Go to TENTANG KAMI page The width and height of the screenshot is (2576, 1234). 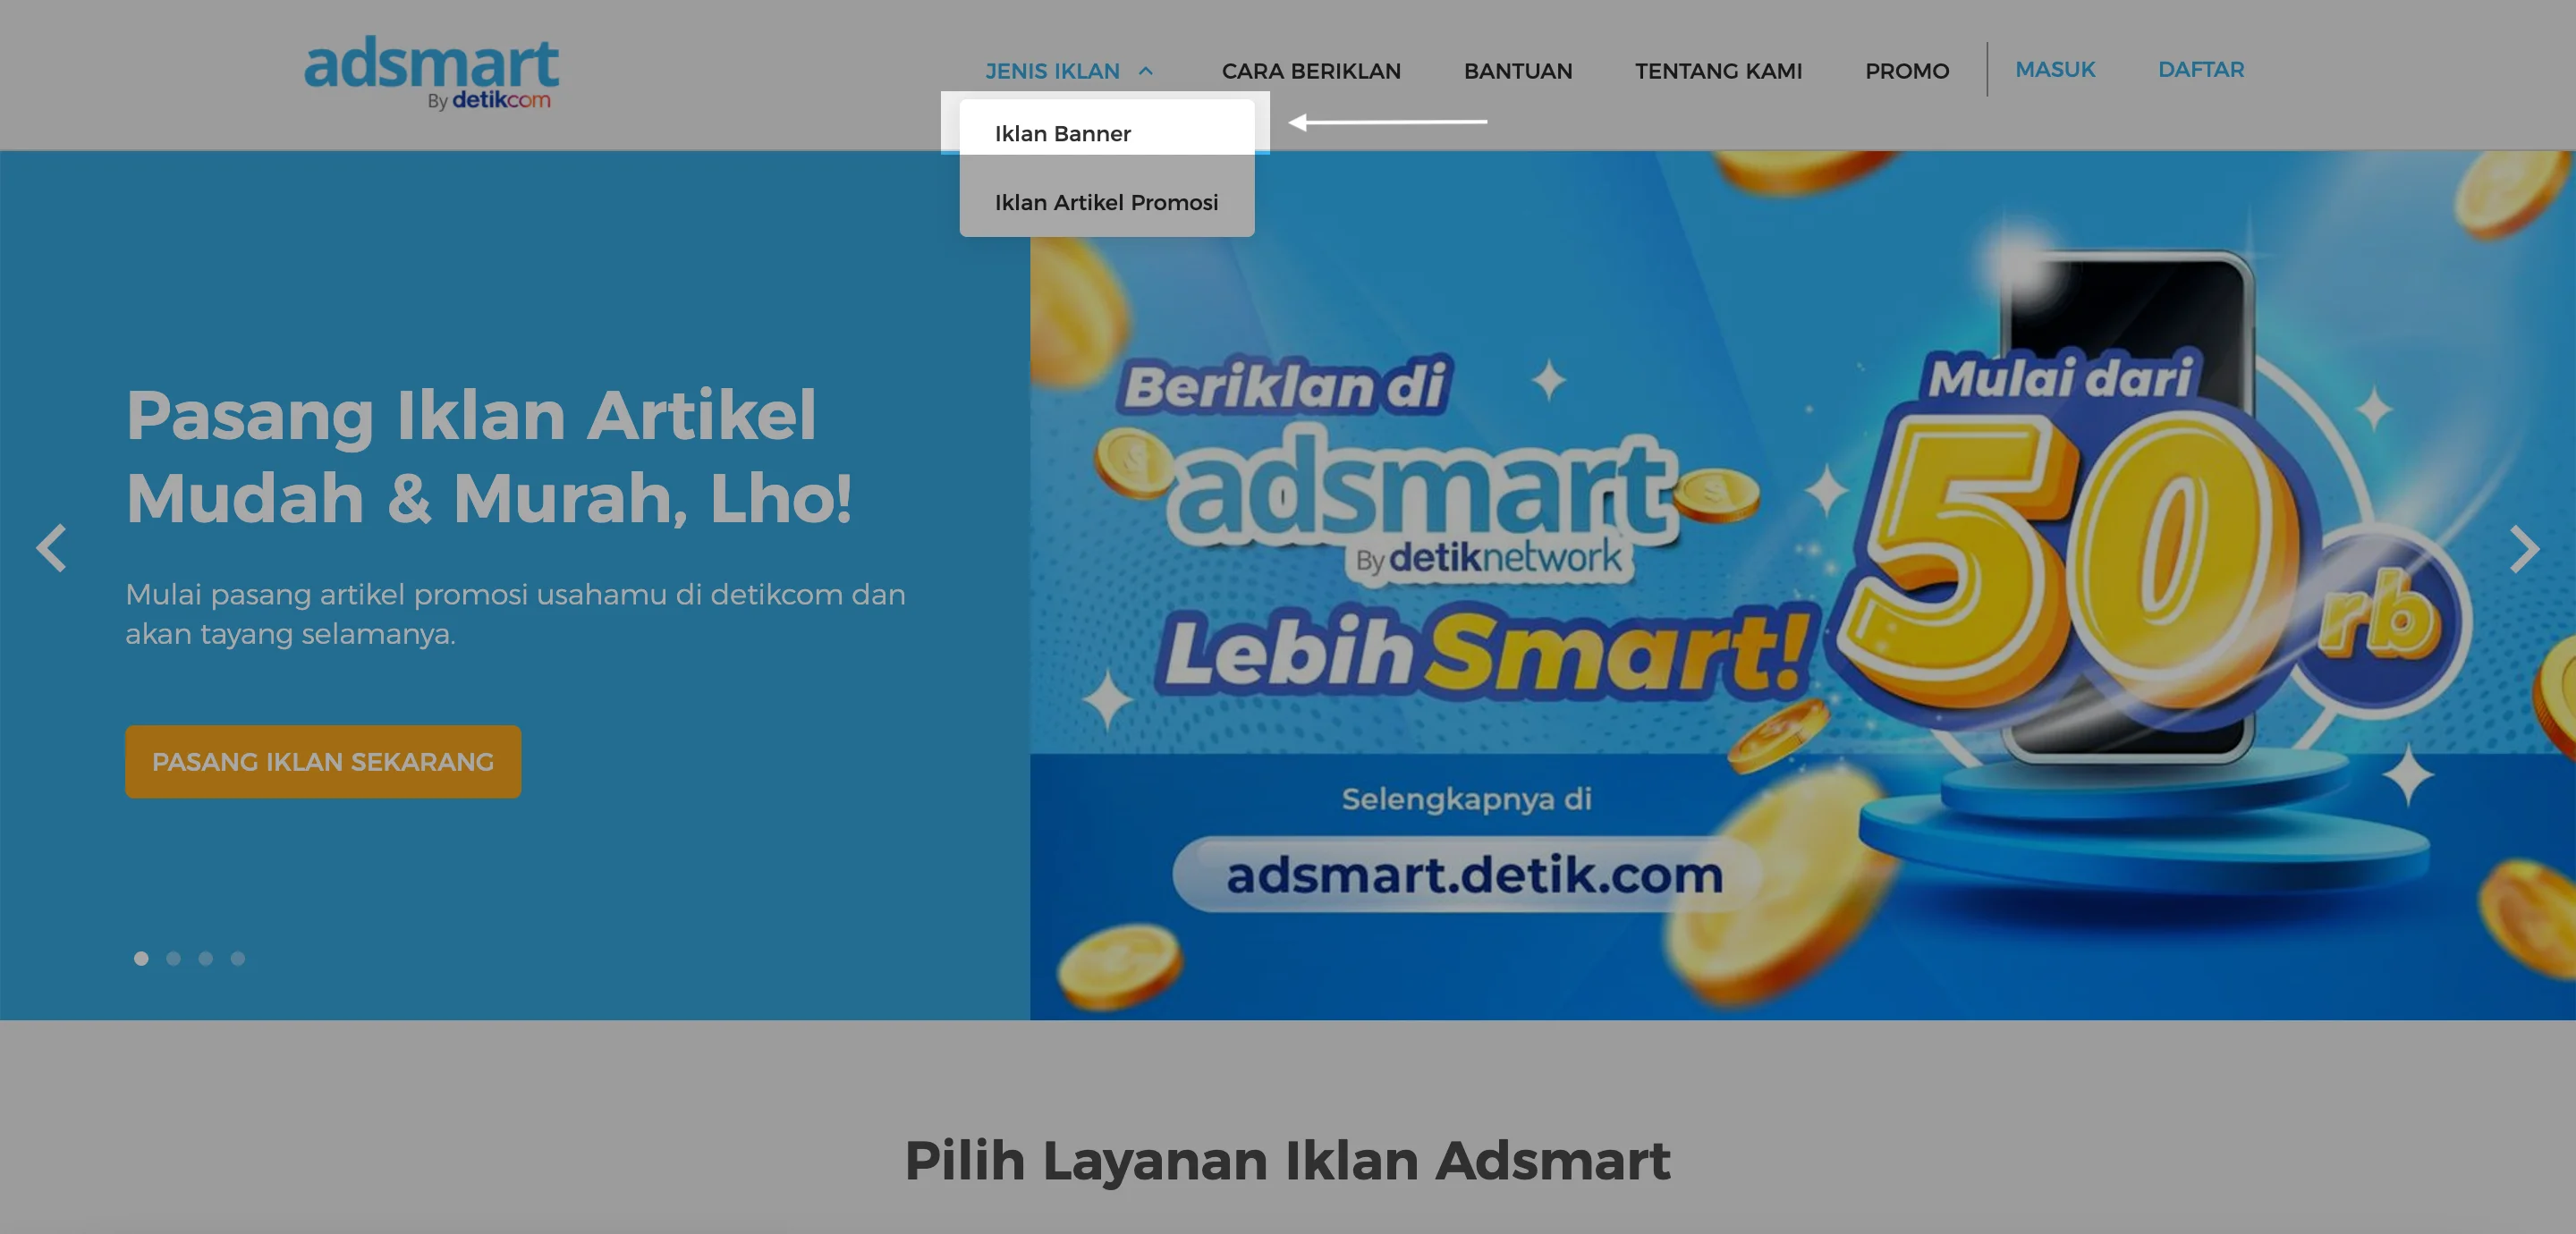click(1718, 71)
